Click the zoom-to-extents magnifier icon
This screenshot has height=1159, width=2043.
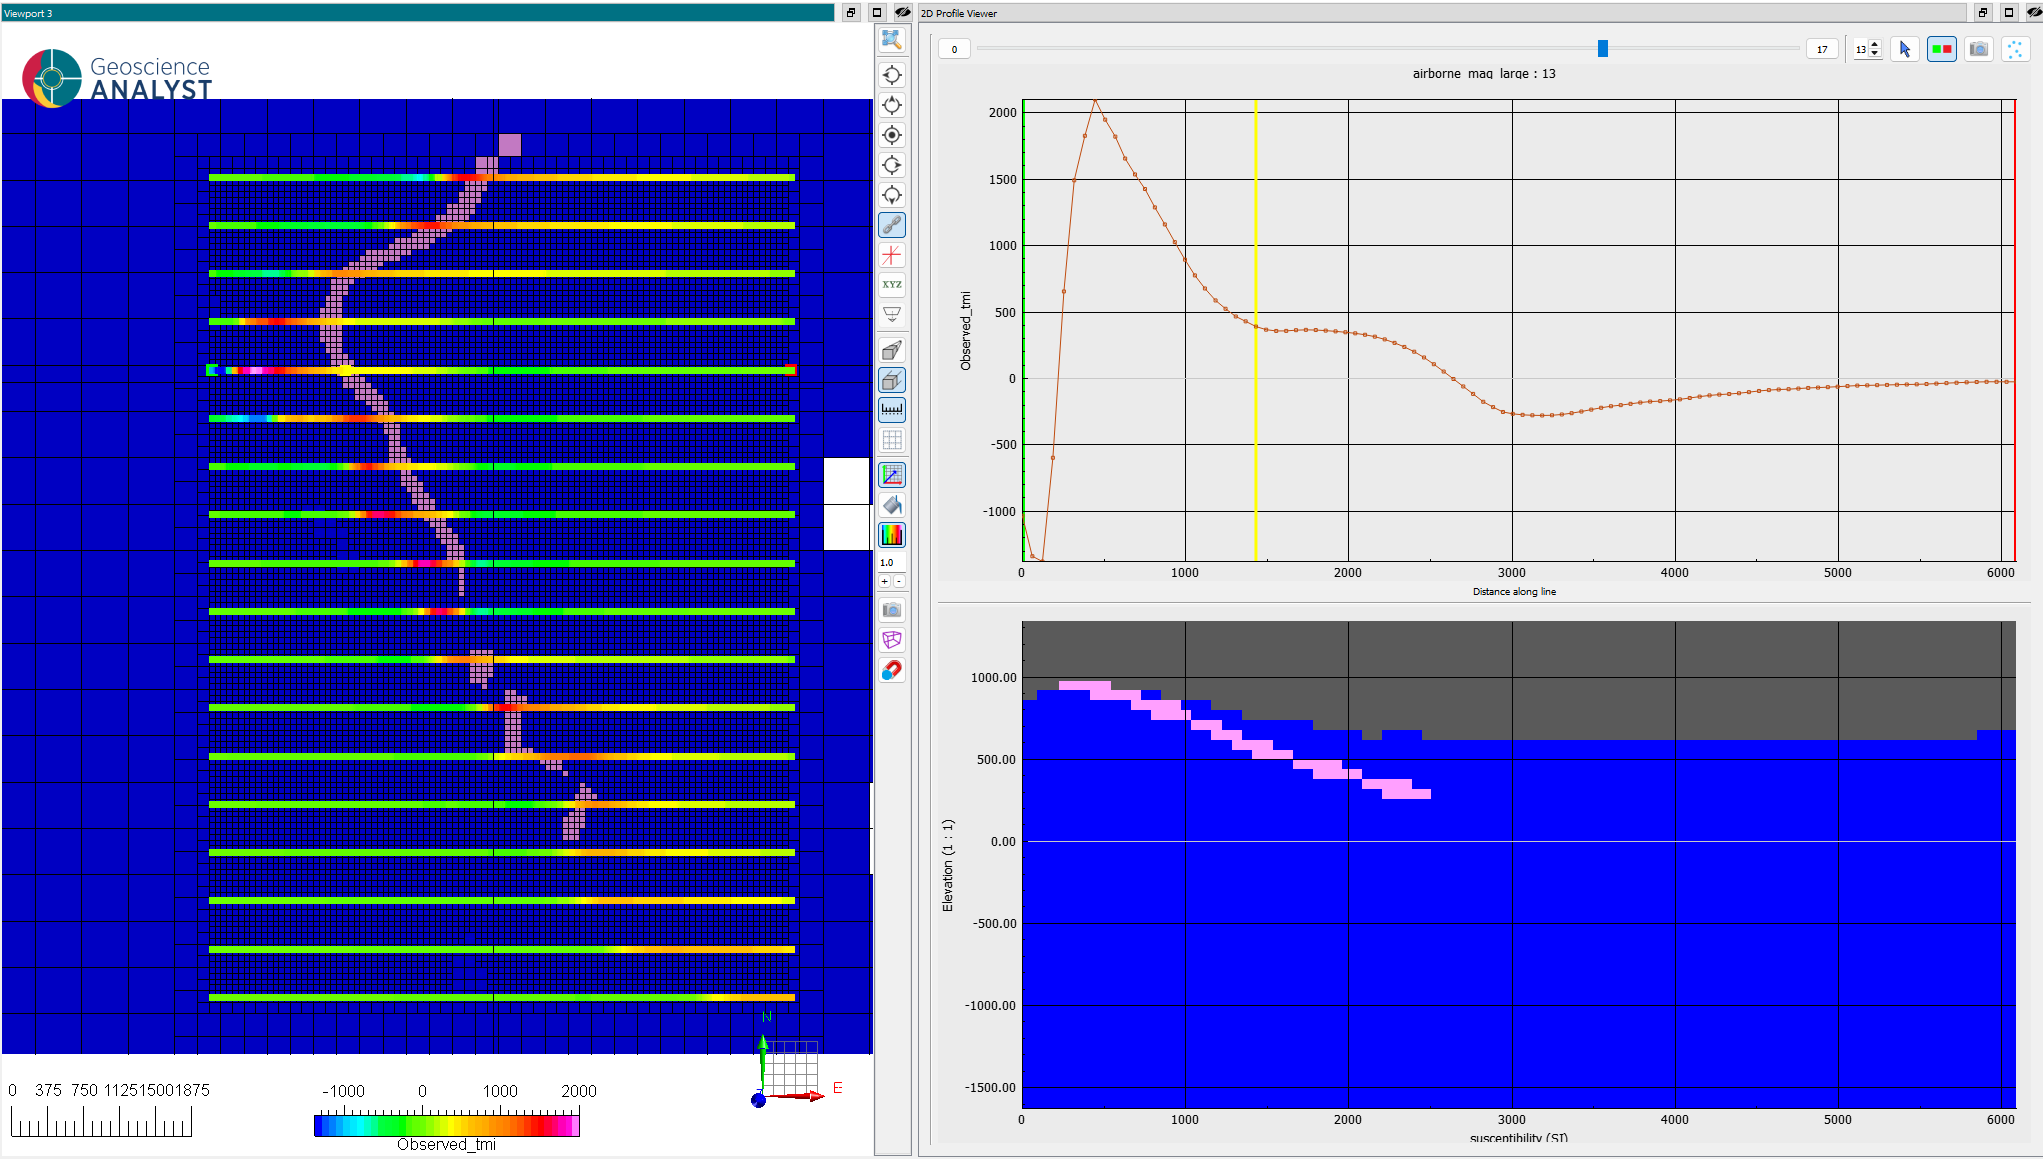891,39
